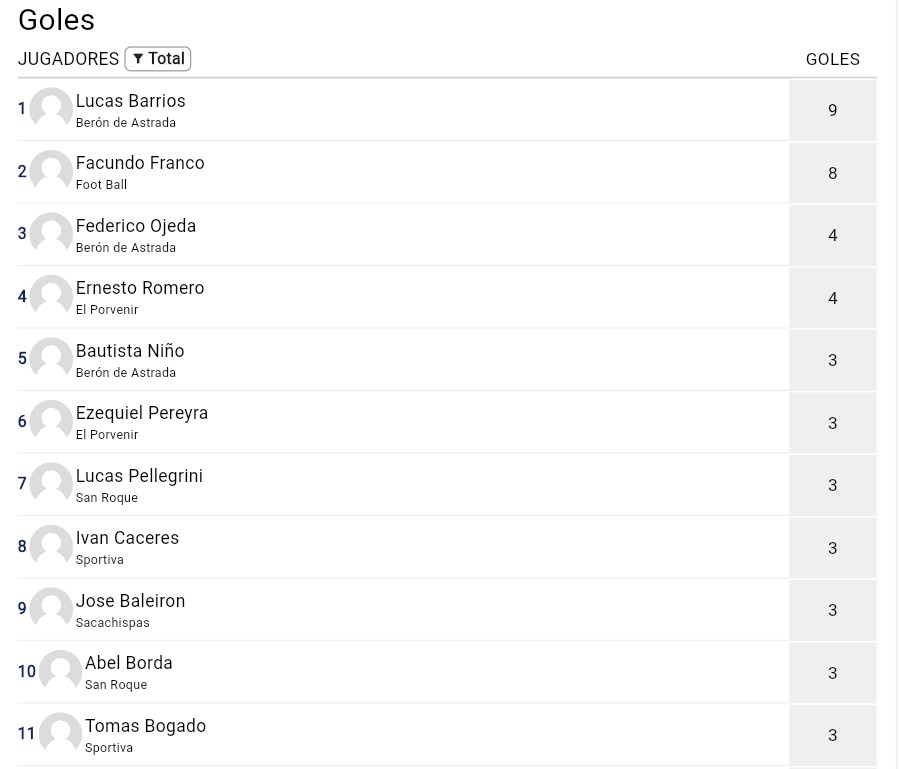
Task: Click Ezequiel Pereyra's profile avatar
Action: [51, 421]
